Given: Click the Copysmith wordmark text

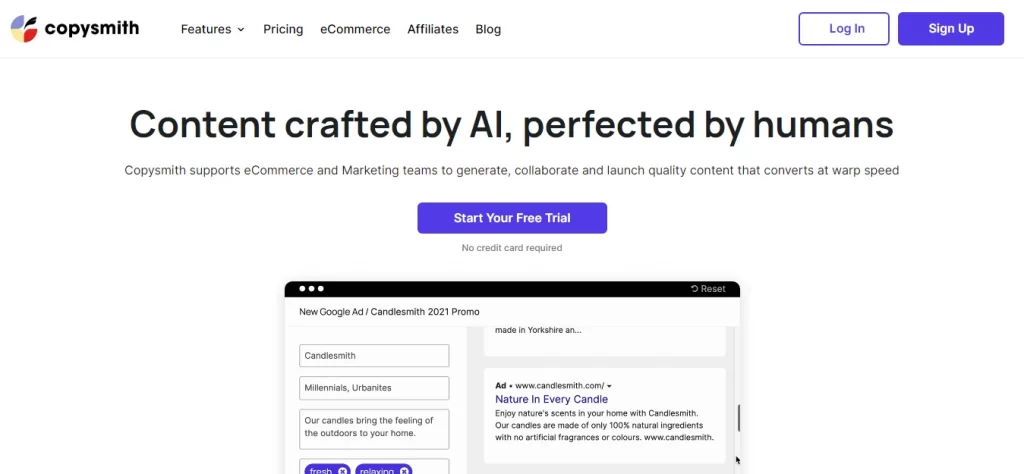Looking at the screenshot, I should [91, 29].
